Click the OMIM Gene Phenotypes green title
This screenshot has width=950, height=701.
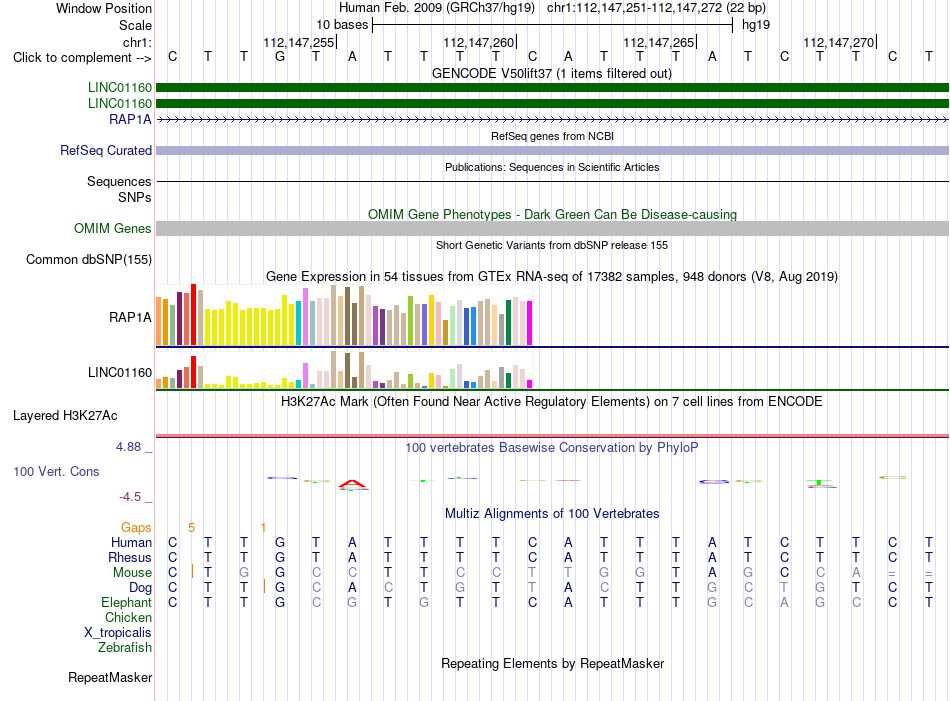552,214
